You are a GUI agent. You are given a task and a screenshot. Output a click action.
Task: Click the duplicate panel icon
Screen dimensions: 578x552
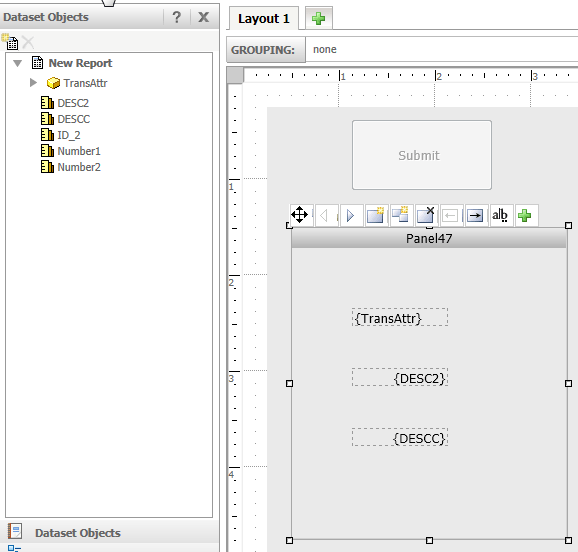coord(401,215)
